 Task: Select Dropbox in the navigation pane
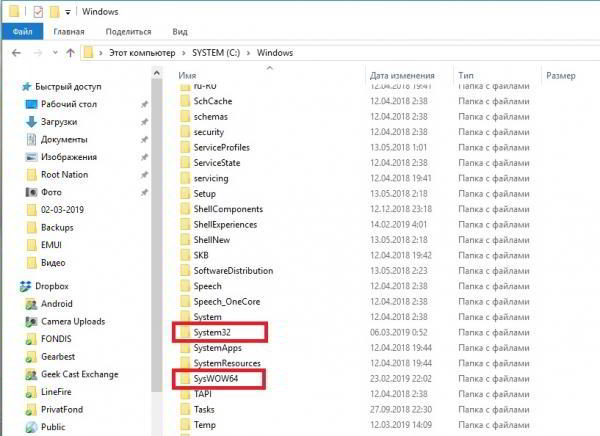click(x=52, y=286)
